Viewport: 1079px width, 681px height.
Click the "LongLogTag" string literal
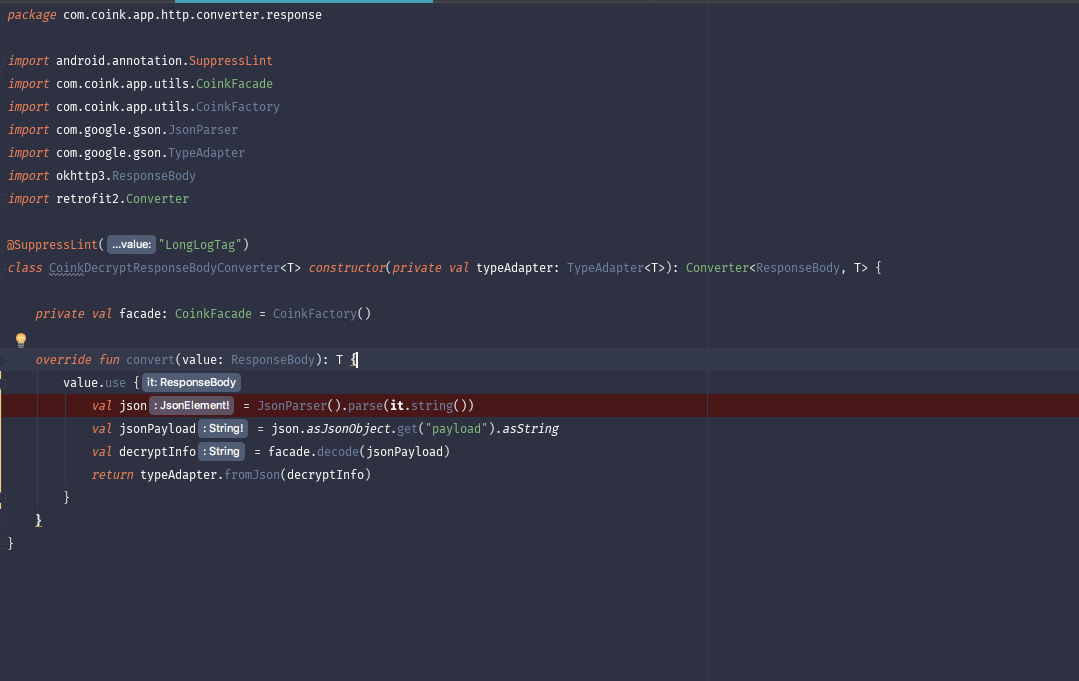tap(203, 244)
